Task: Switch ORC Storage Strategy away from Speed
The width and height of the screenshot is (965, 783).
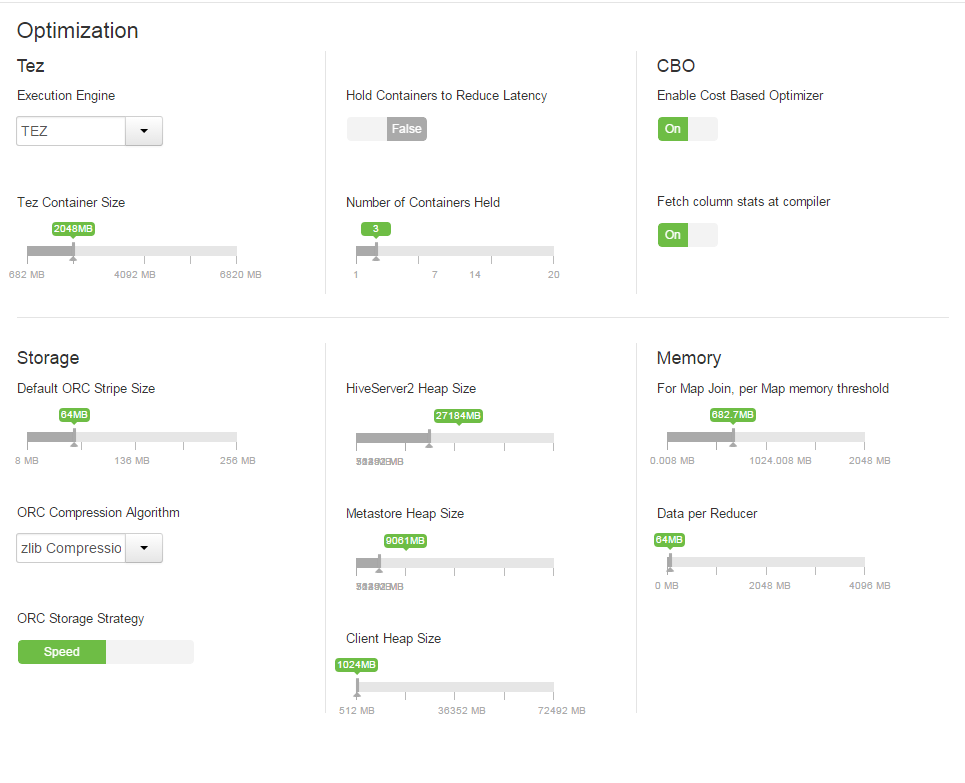Action: point(150,651)
